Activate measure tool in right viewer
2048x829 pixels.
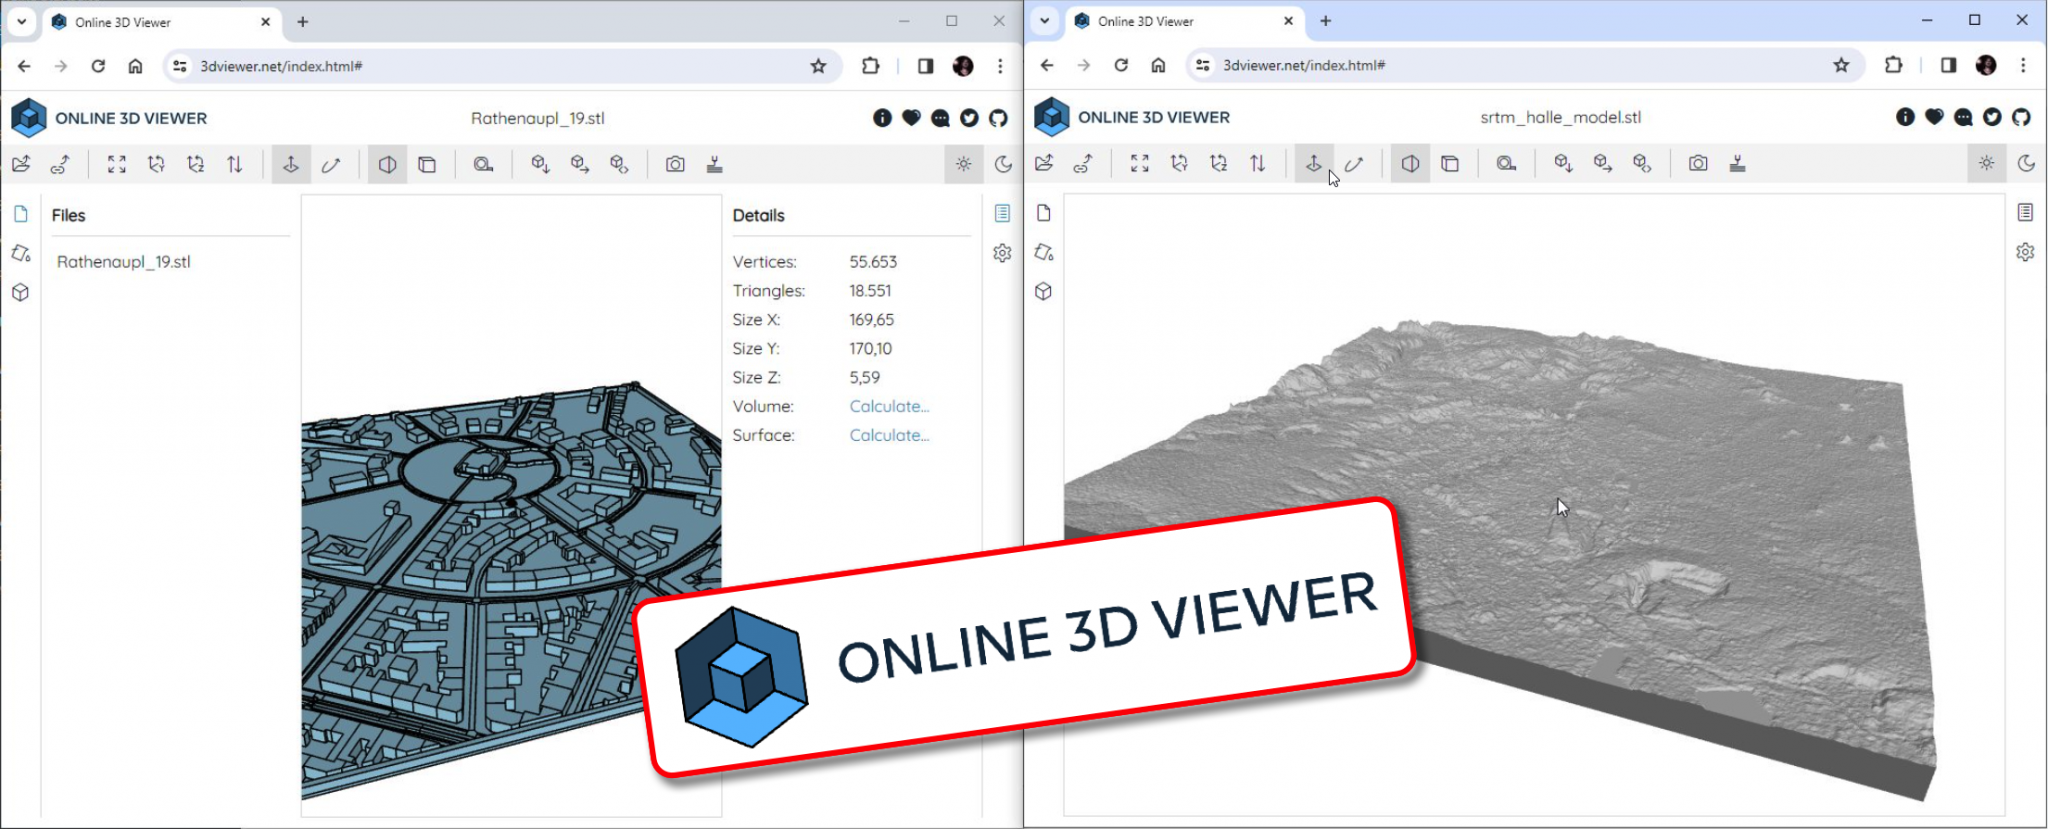1507,163
